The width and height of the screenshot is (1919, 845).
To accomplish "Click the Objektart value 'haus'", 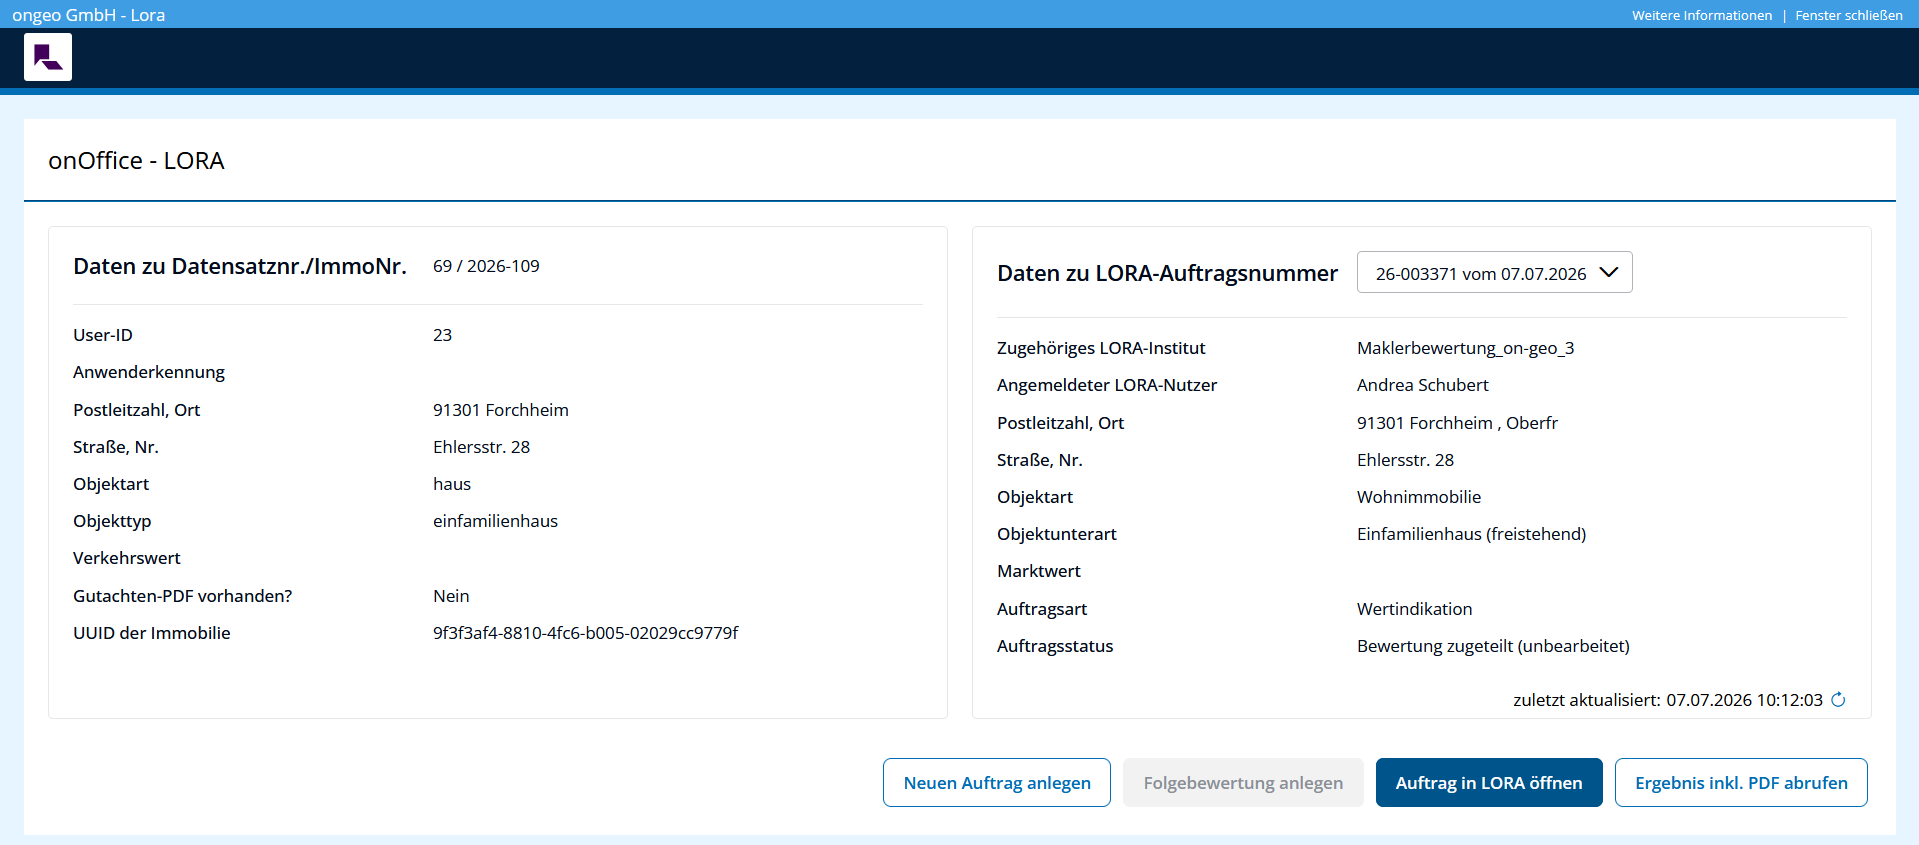I will [x=452, y=484].
